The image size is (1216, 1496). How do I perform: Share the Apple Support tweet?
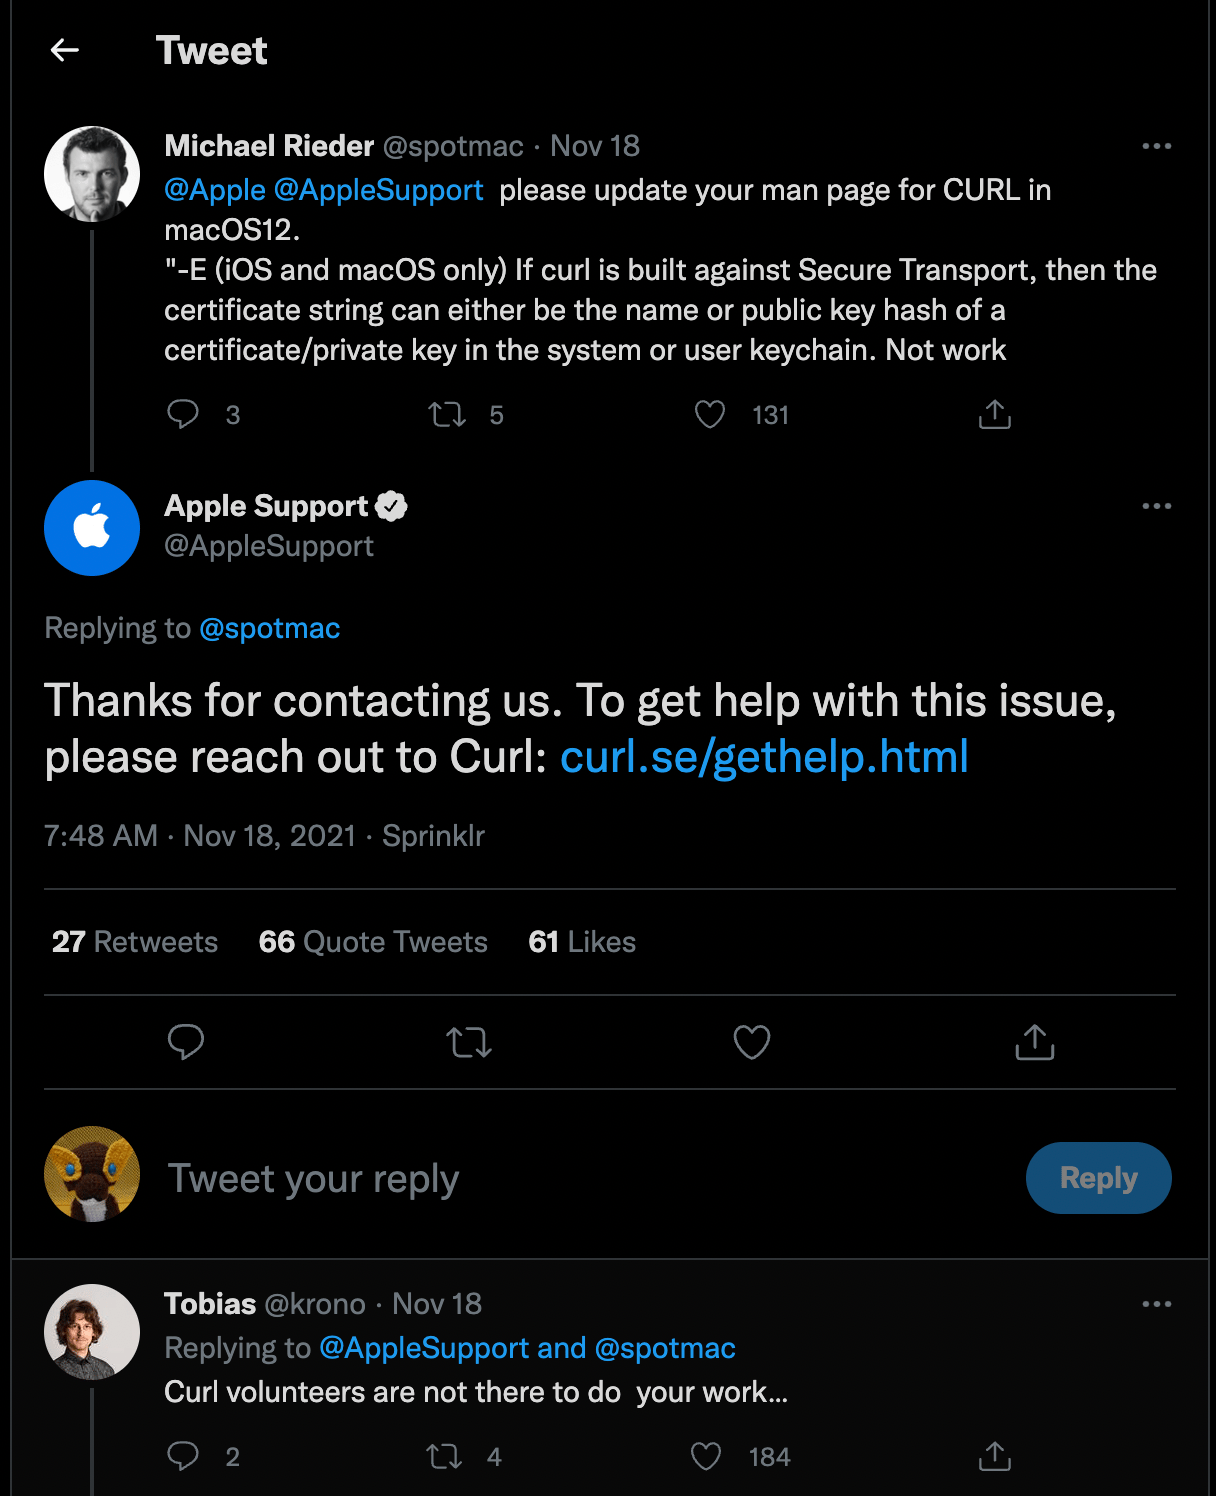[x=1035, y=1042]
